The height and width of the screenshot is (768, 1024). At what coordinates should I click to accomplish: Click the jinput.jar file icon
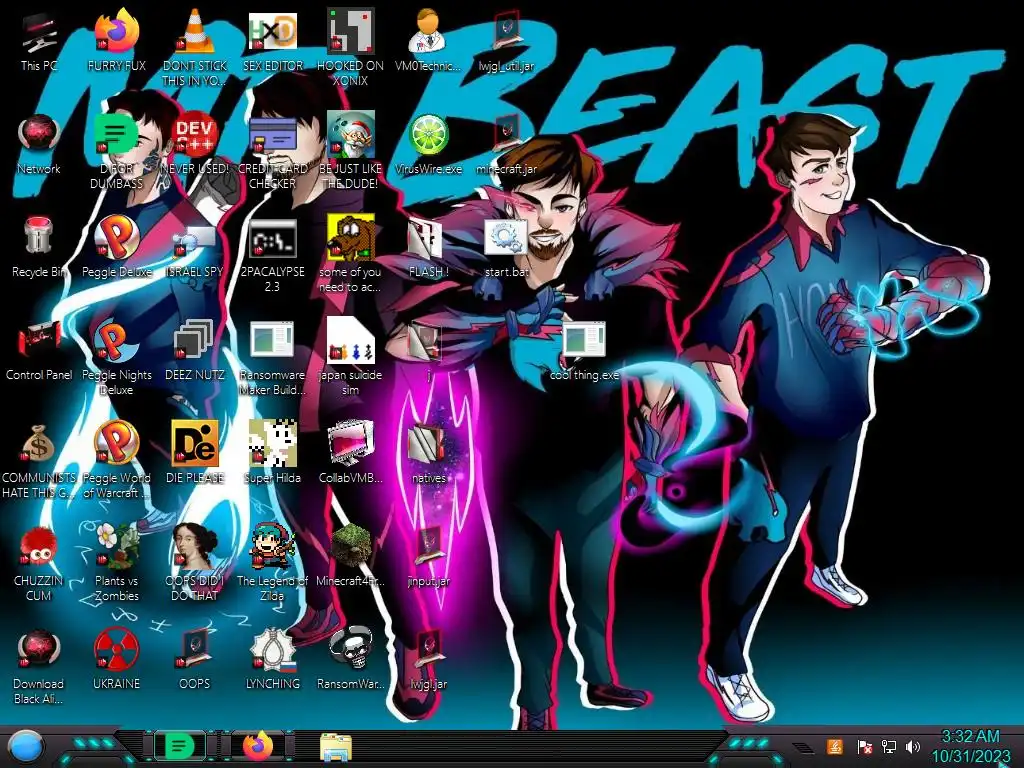coord(428,546)
